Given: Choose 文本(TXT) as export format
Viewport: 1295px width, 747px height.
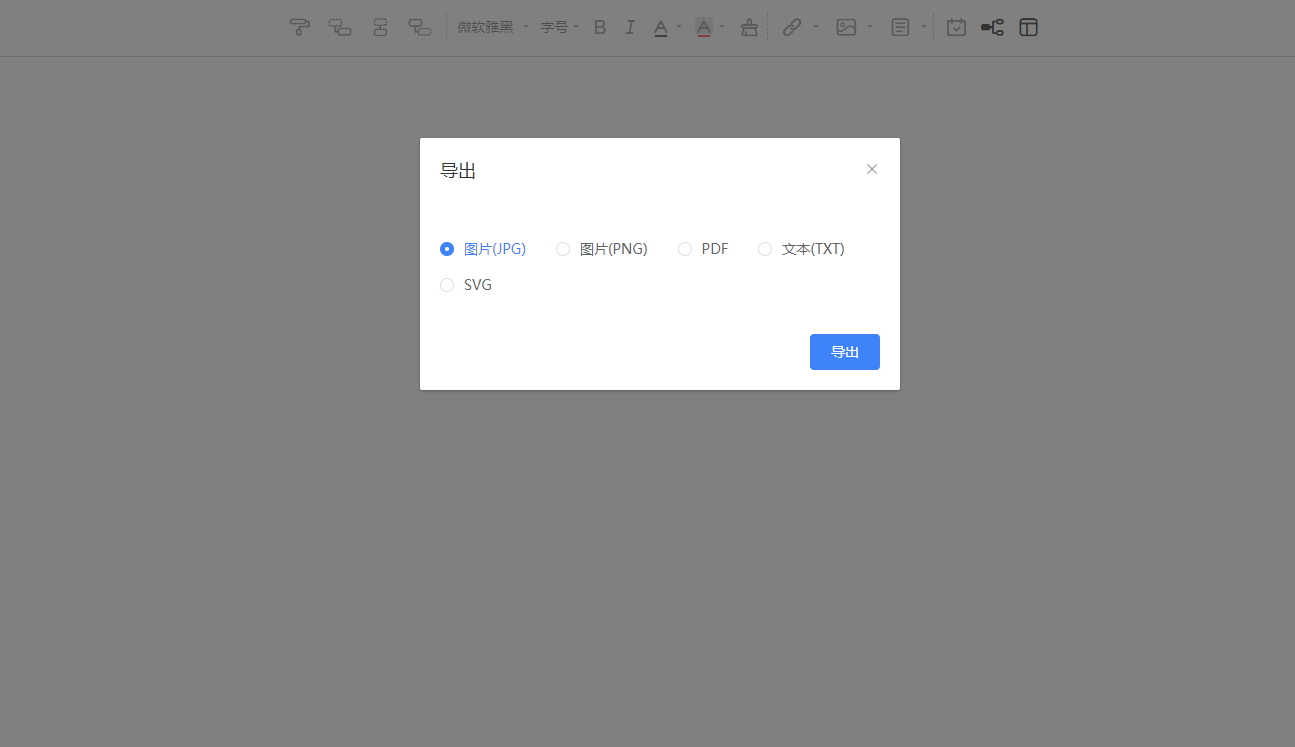Looking at the screenshot, I should pyautogui.click(x=765, y=249).
